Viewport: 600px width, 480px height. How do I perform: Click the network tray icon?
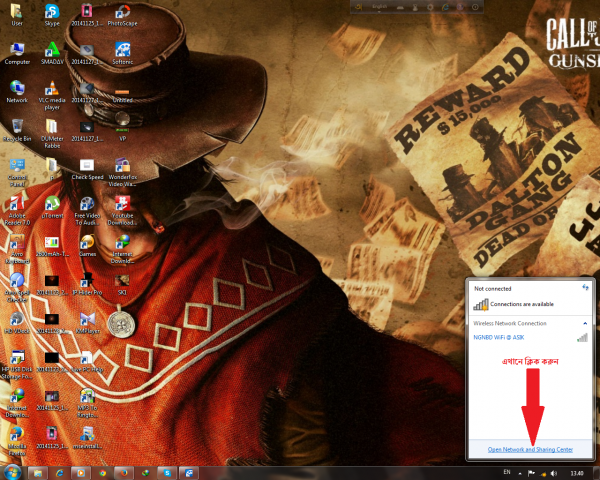pos(543,474)
